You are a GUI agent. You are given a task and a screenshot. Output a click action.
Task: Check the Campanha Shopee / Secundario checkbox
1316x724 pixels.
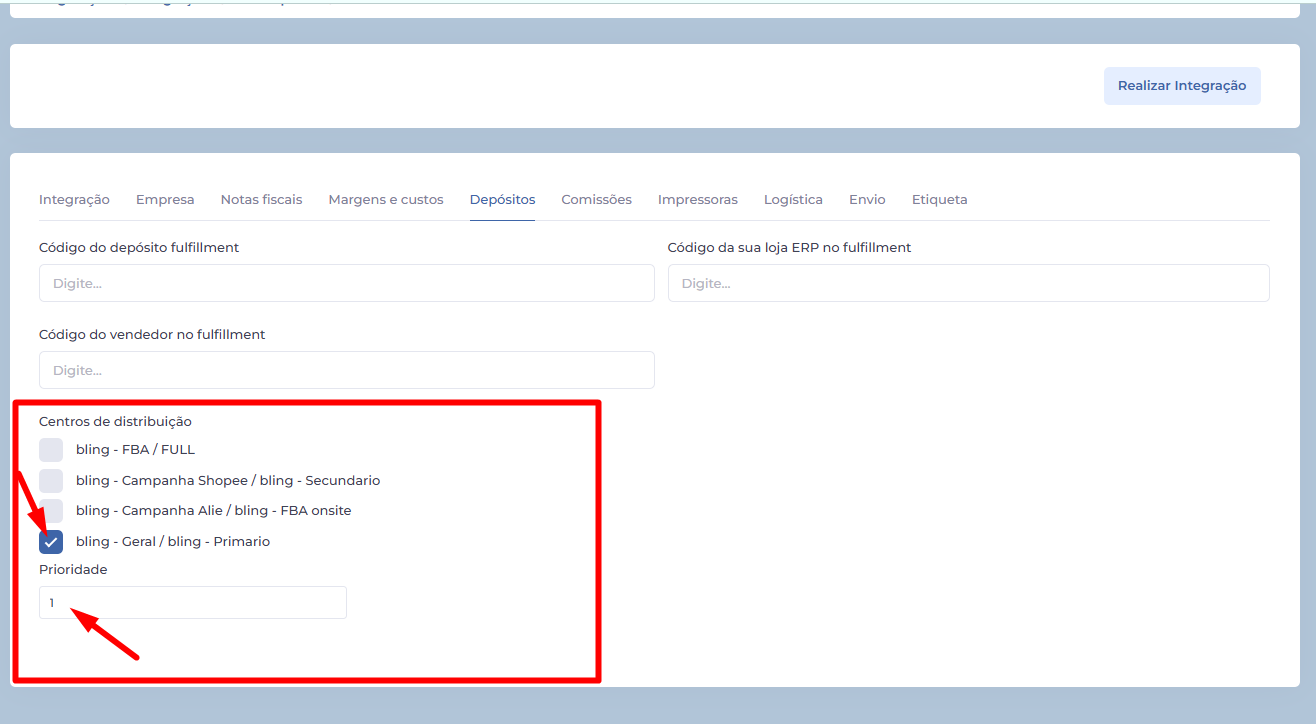coord(51,481)
